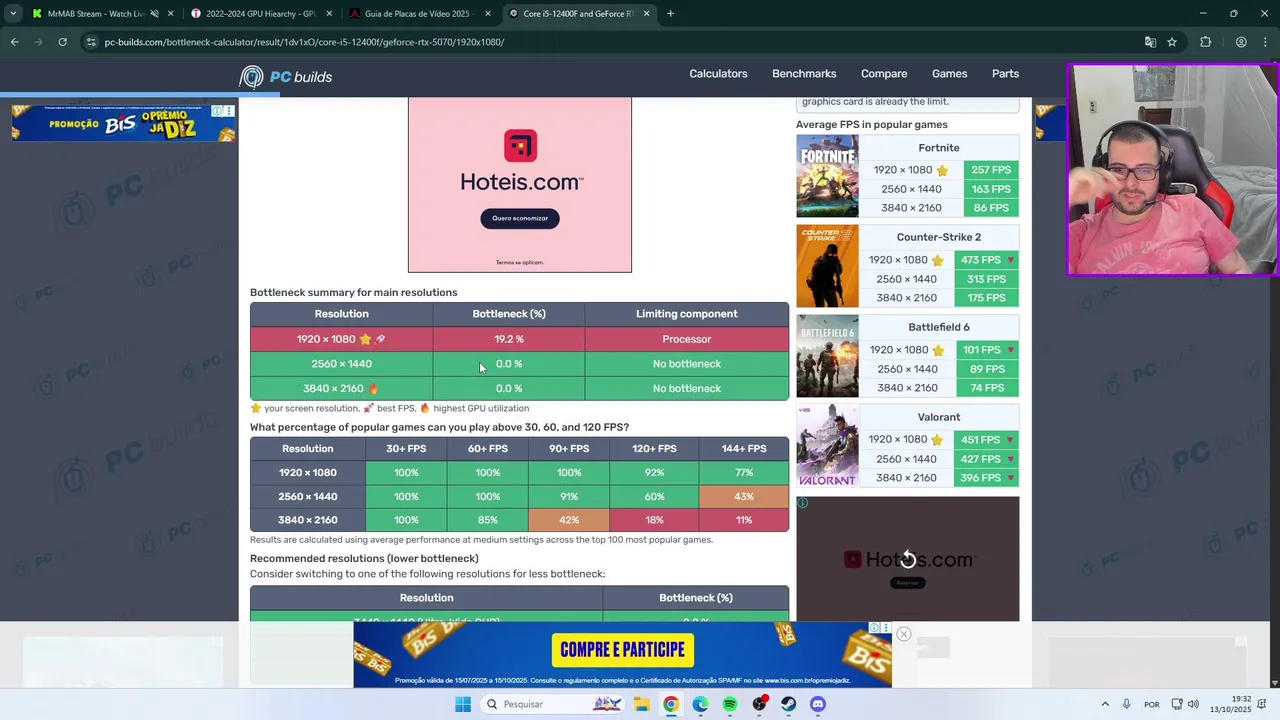The width and height of the screenshot is (1280, 720).
Task: Click the Battlefield 6 74 FPS value
Action: point(987,388)
